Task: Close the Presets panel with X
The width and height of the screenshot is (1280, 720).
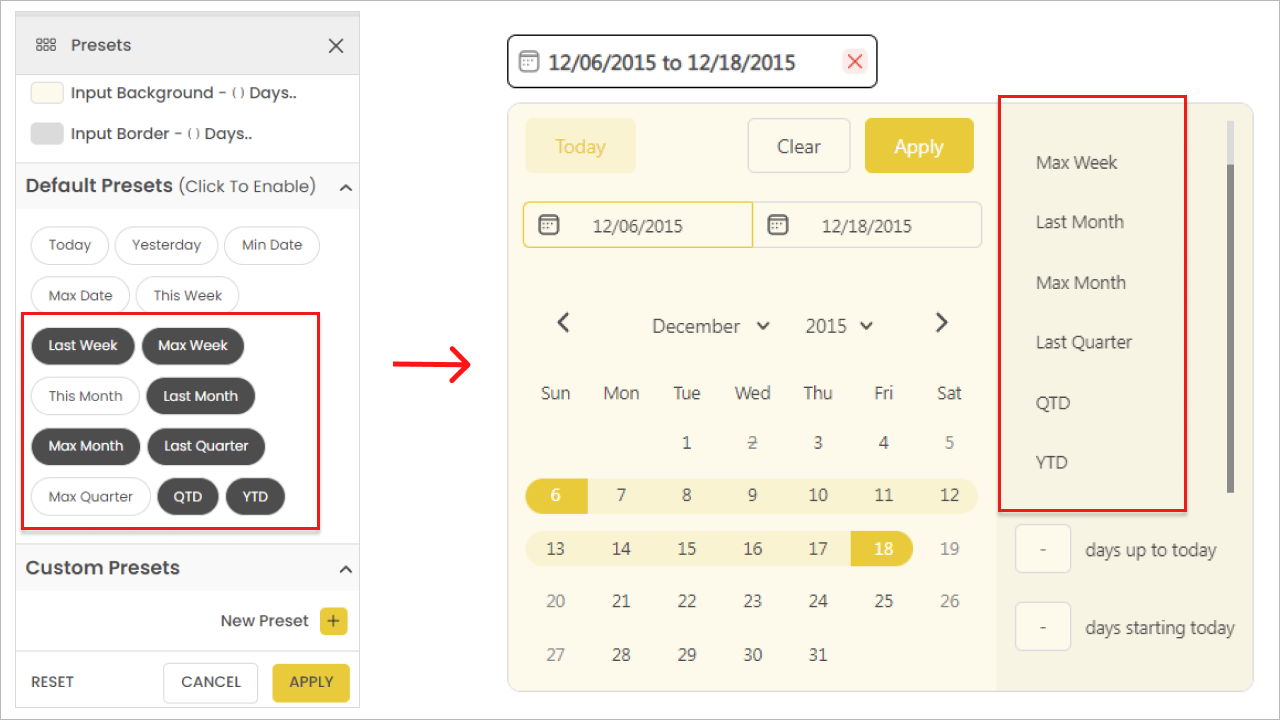Action: [336, 46]
